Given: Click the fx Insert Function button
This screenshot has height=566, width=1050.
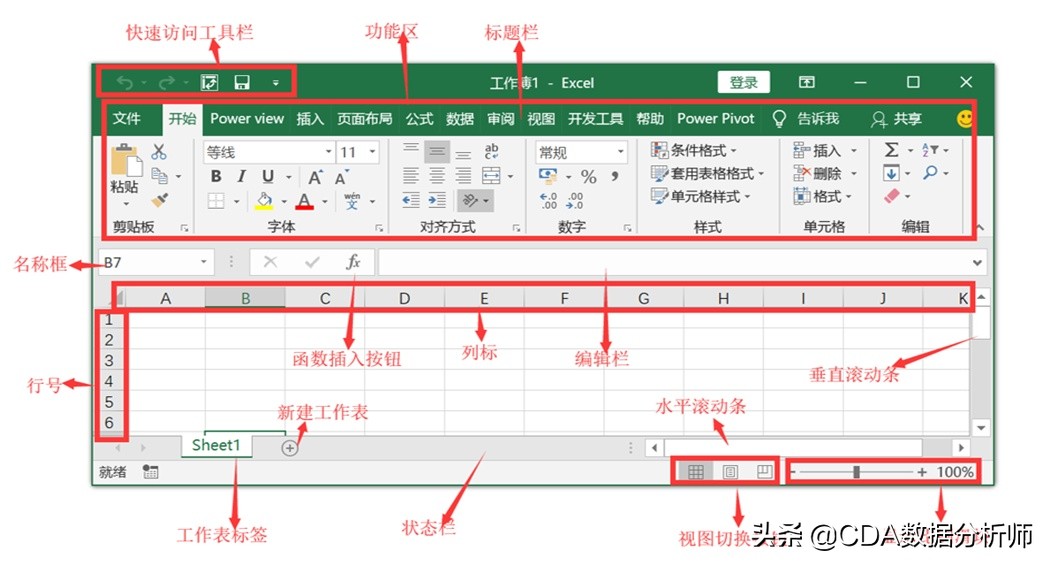Looking at the screenshot, I should click(x=353, y=262).
